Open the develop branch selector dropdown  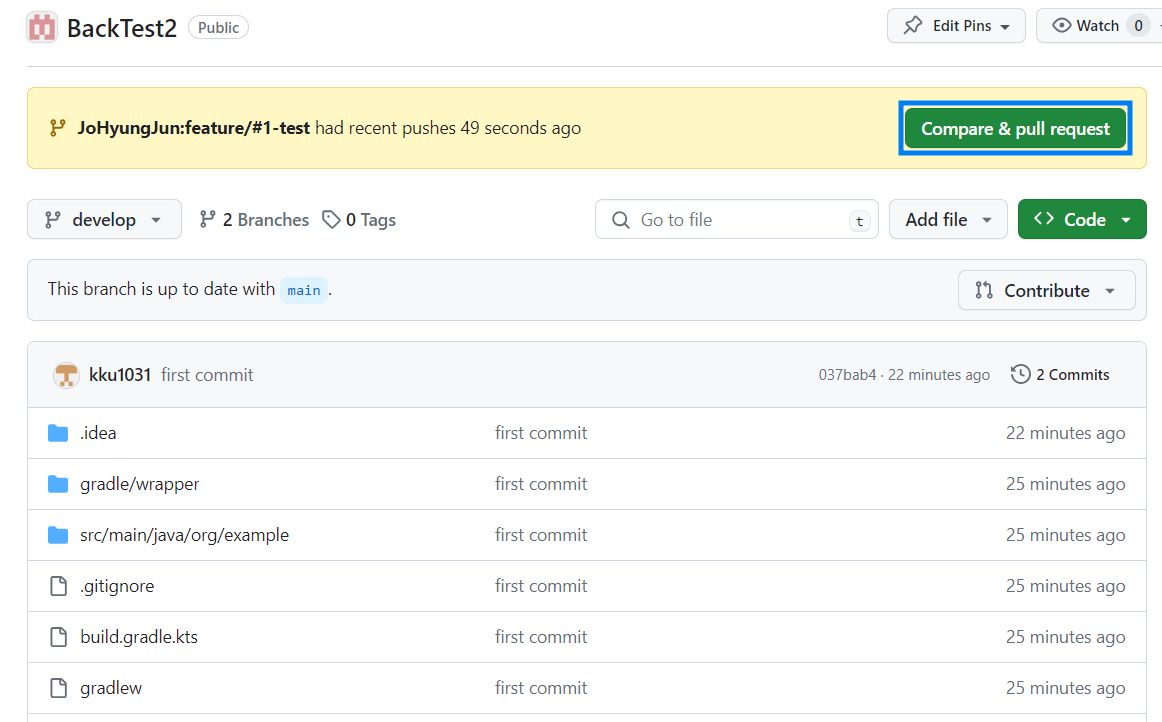[x=104, y=219]
